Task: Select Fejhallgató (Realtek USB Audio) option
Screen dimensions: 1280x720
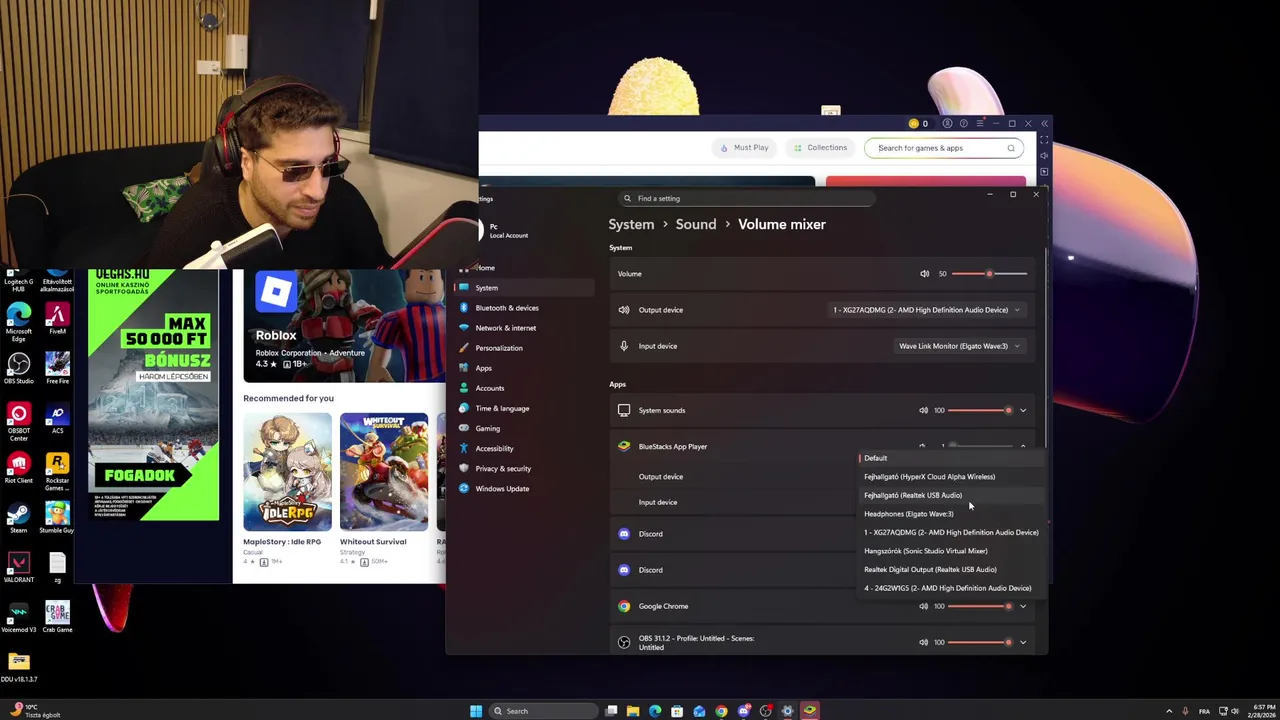Action: (950, 495)
